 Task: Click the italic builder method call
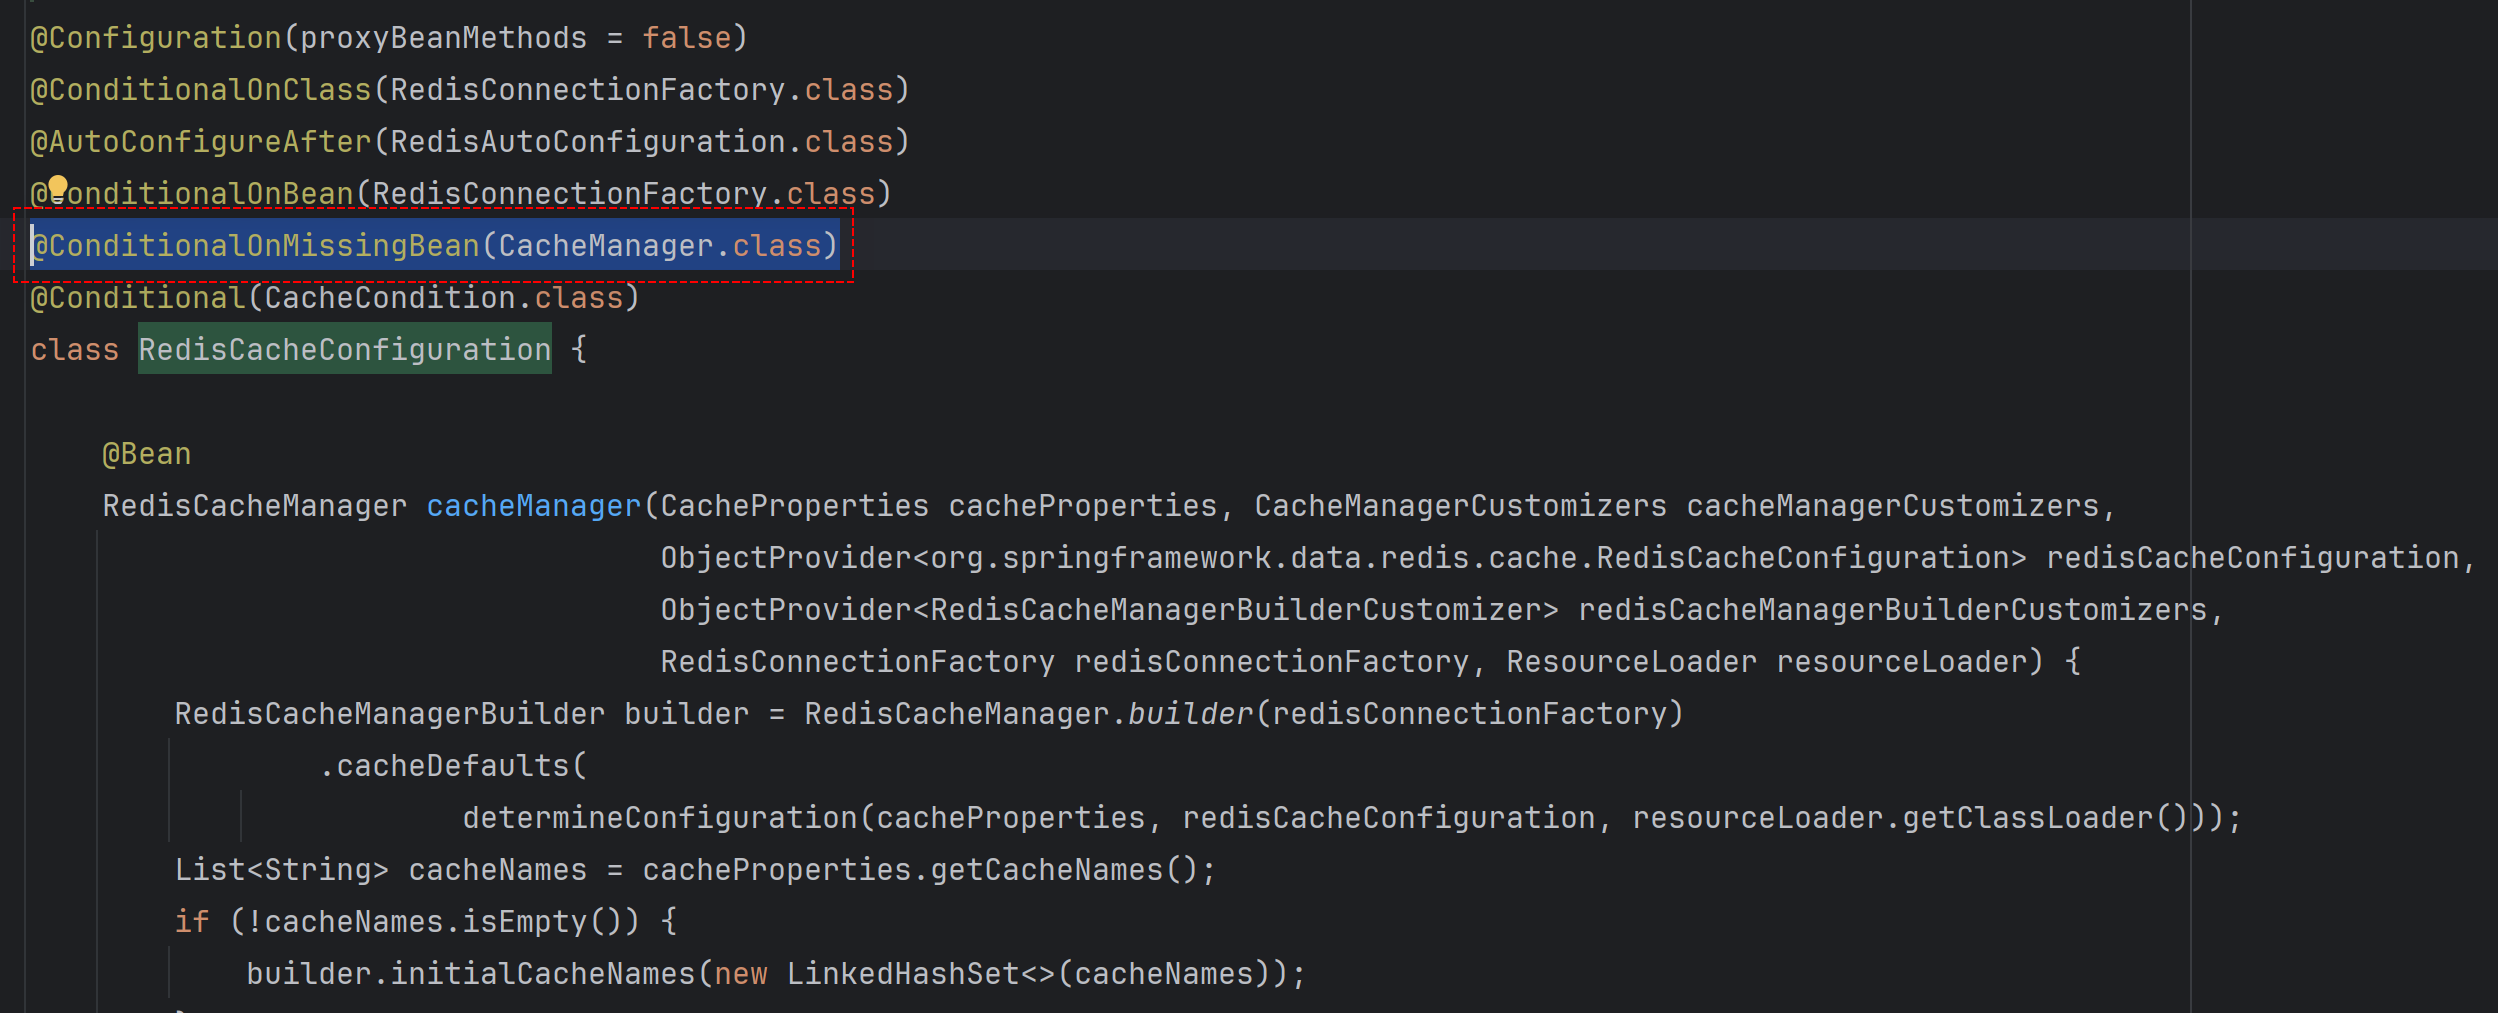click(x=1190, y=714)
